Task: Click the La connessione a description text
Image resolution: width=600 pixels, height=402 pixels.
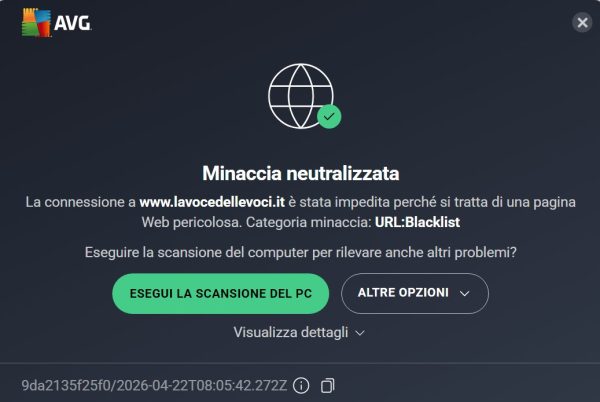Action: pyautogui.click(x=81, y=202)
